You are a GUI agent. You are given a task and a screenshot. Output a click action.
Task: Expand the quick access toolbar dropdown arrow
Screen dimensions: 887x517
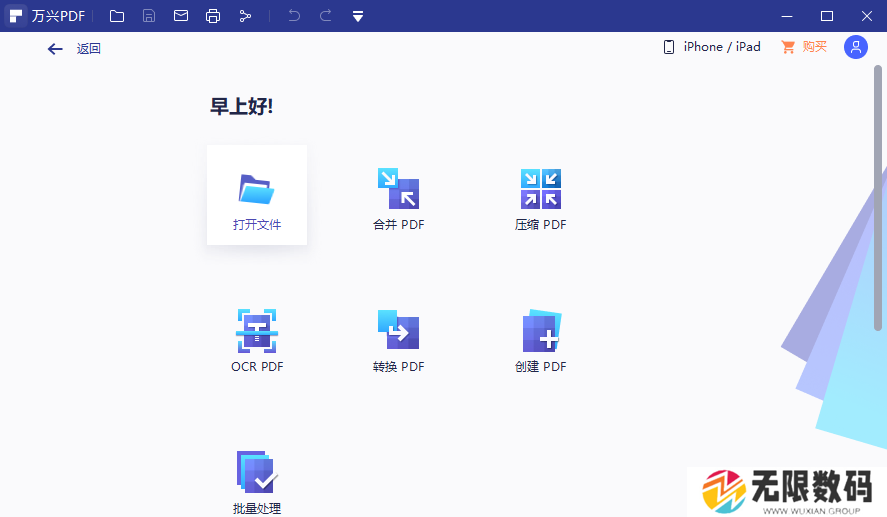[358, 16]
